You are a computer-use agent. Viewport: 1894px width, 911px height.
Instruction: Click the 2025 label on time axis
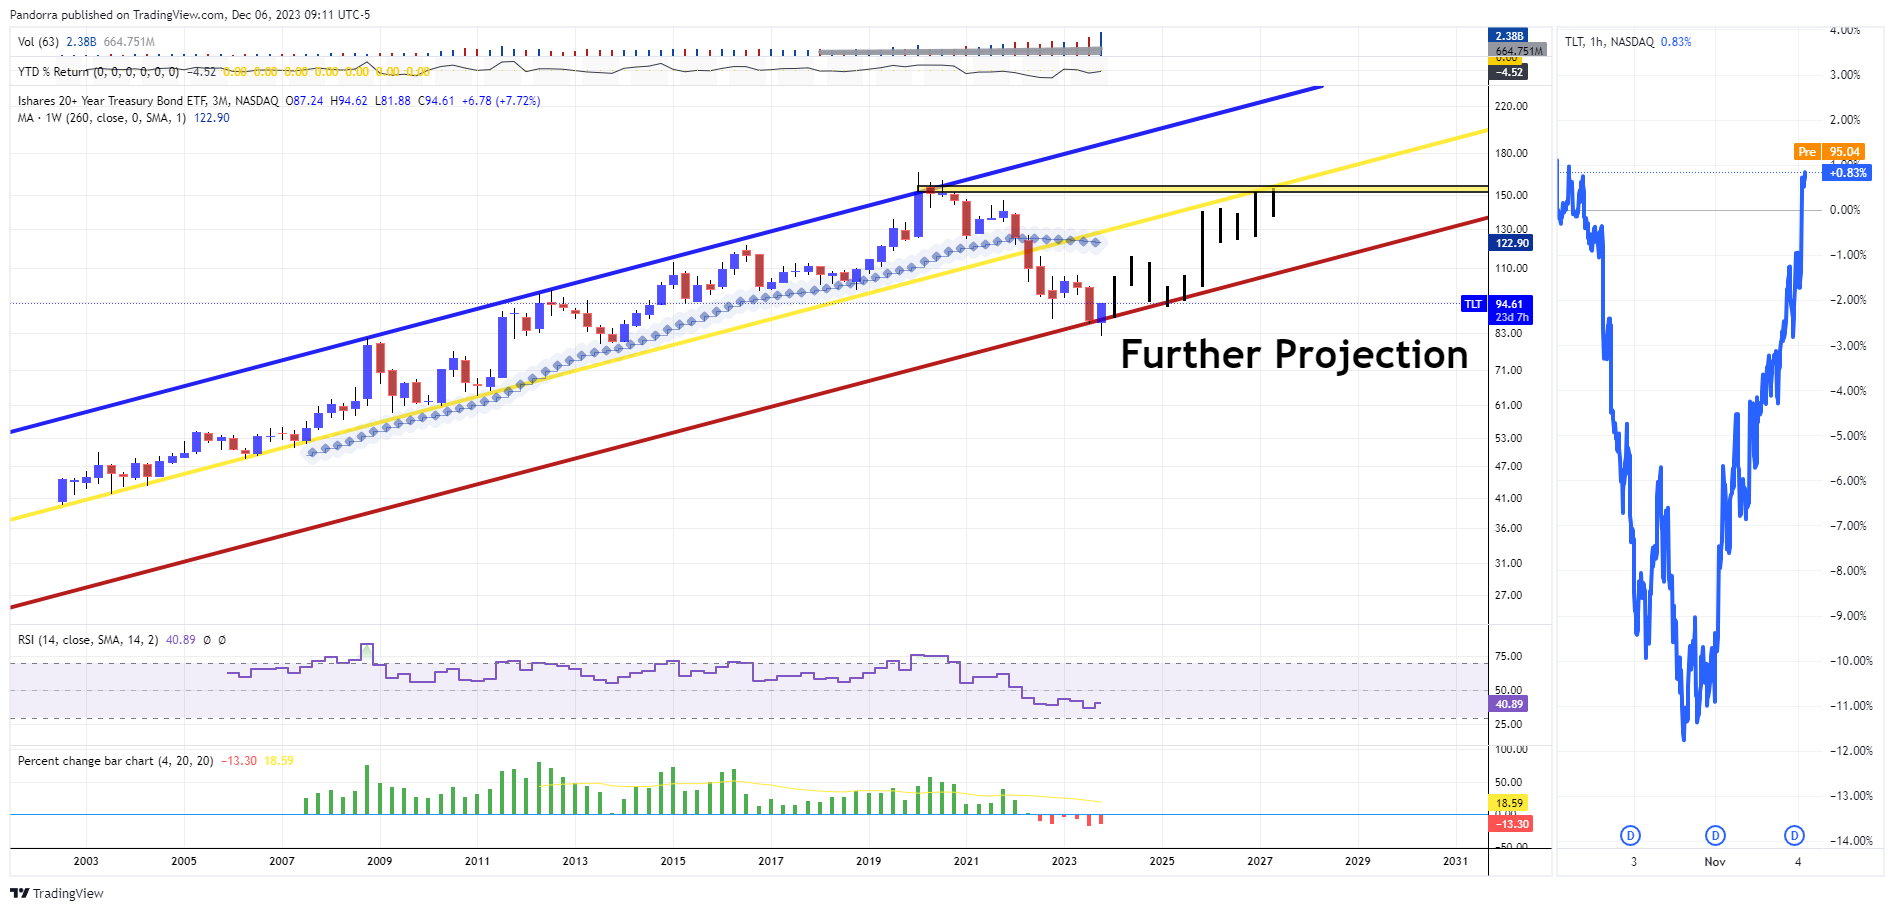[x=1162, y=861]
